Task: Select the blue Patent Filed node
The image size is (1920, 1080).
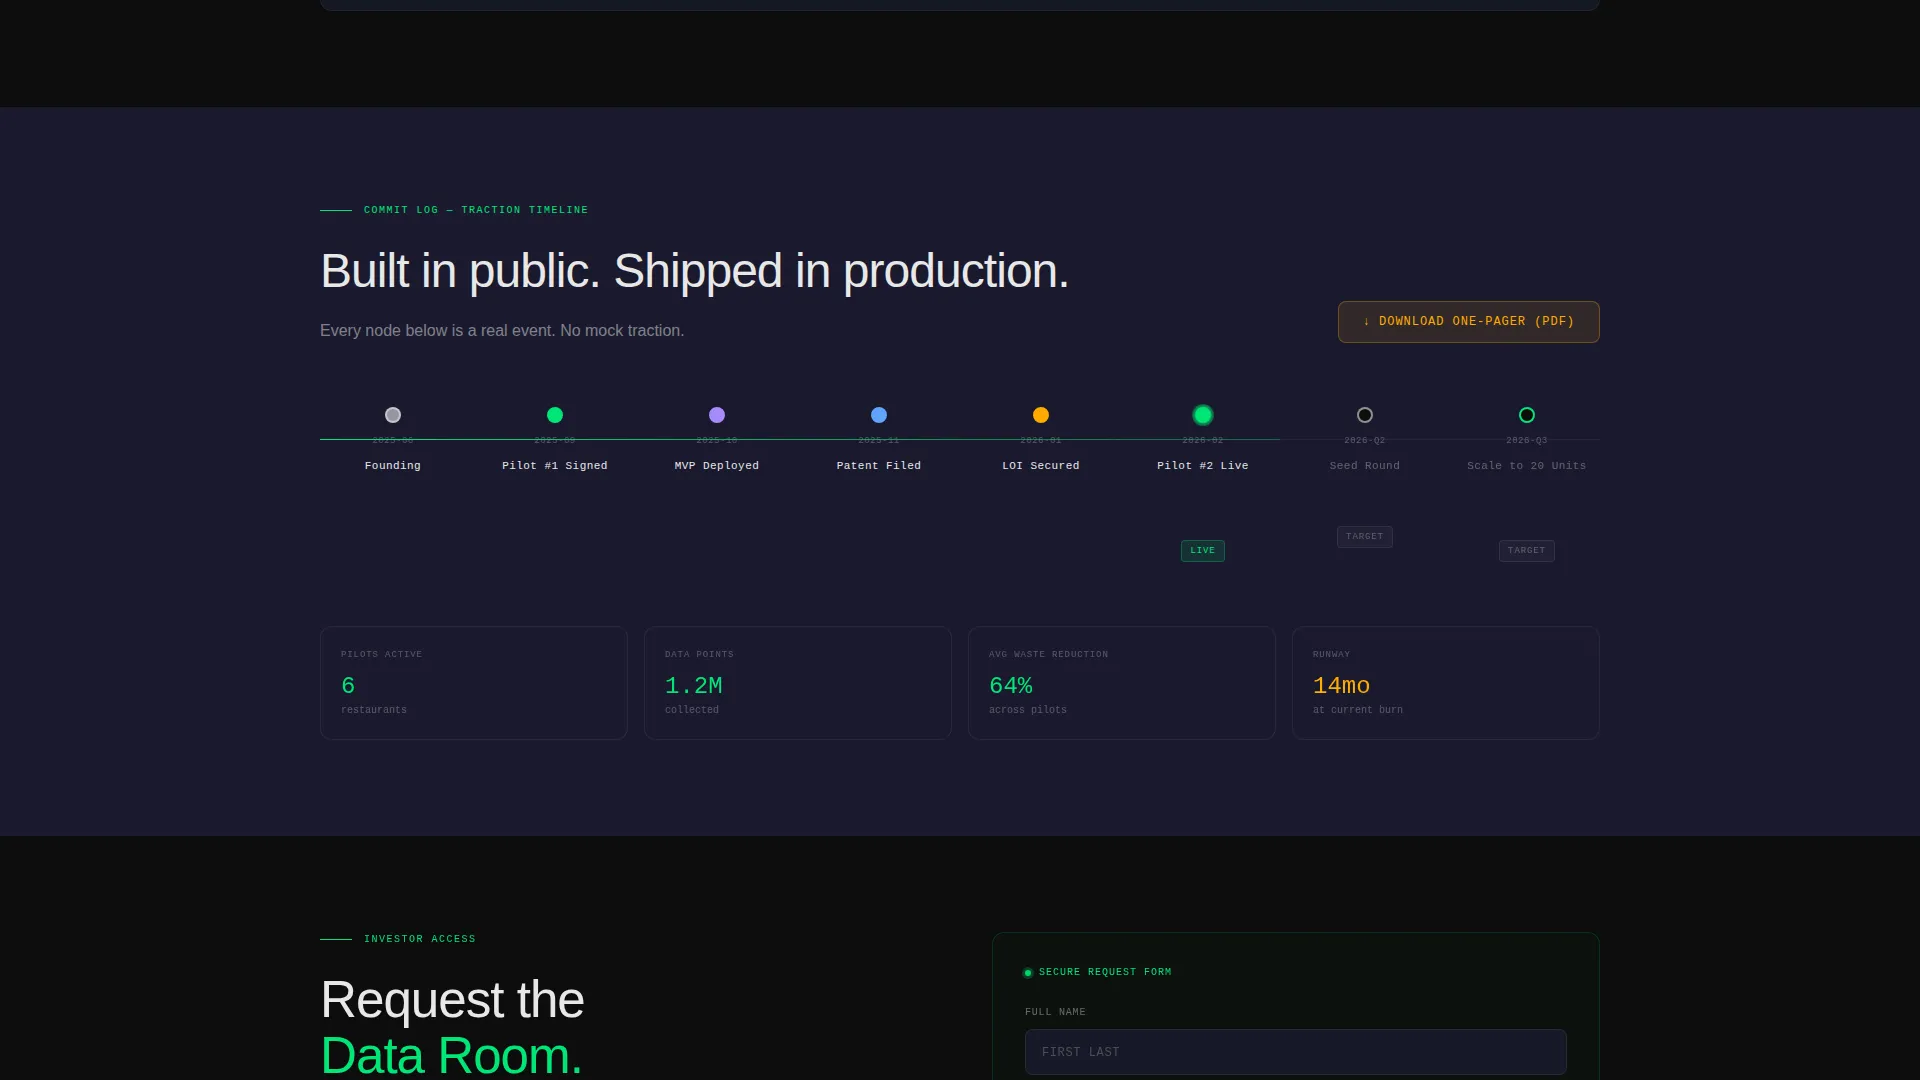Action: (x=879, y=415)
